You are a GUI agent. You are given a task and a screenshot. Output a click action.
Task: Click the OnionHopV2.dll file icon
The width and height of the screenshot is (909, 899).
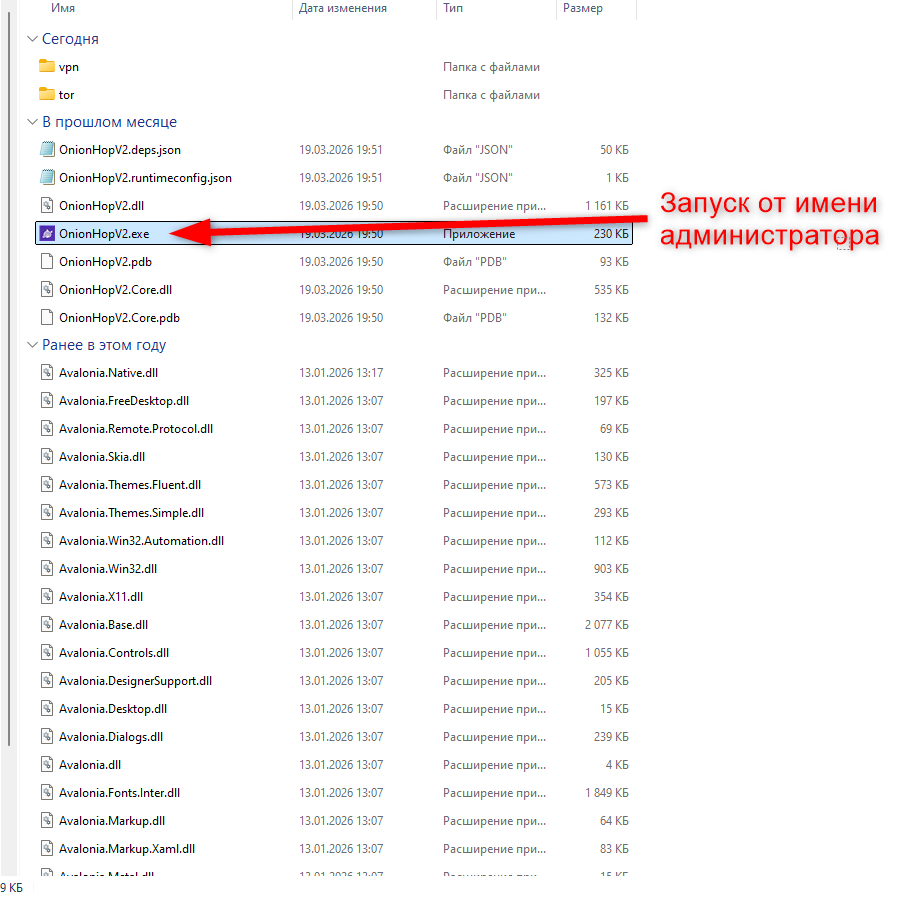[47, 206]
